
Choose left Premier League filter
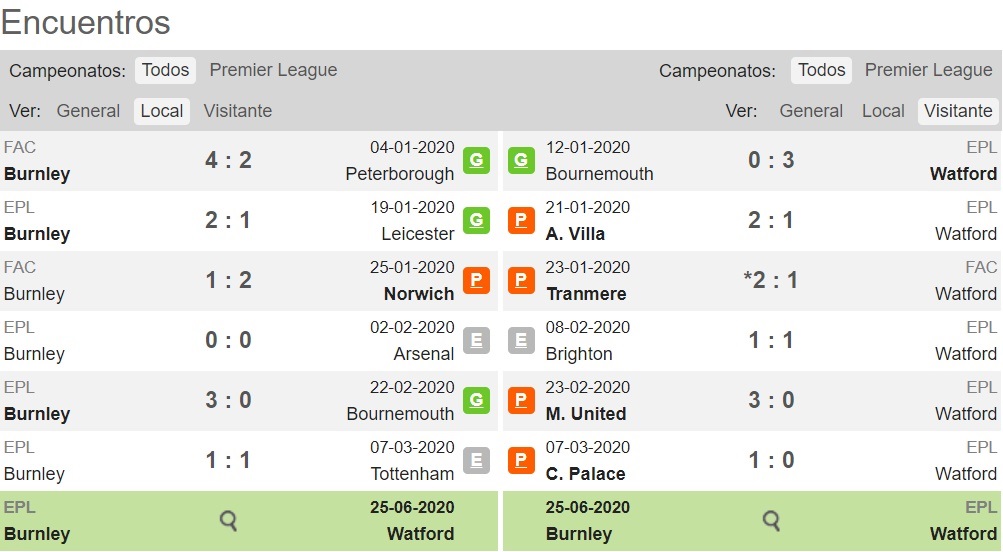pos(273,70)
